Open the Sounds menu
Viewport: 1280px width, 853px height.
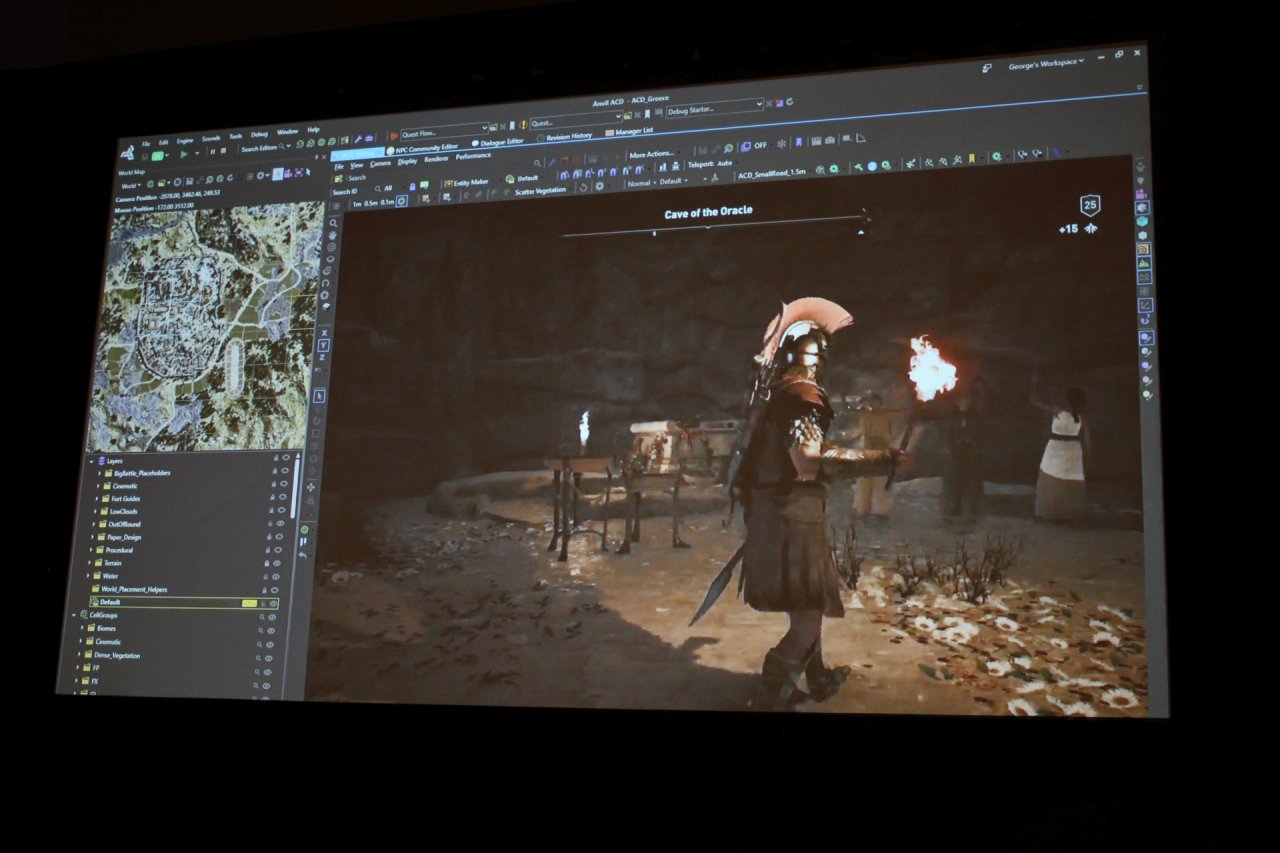[x=211, y=139]
